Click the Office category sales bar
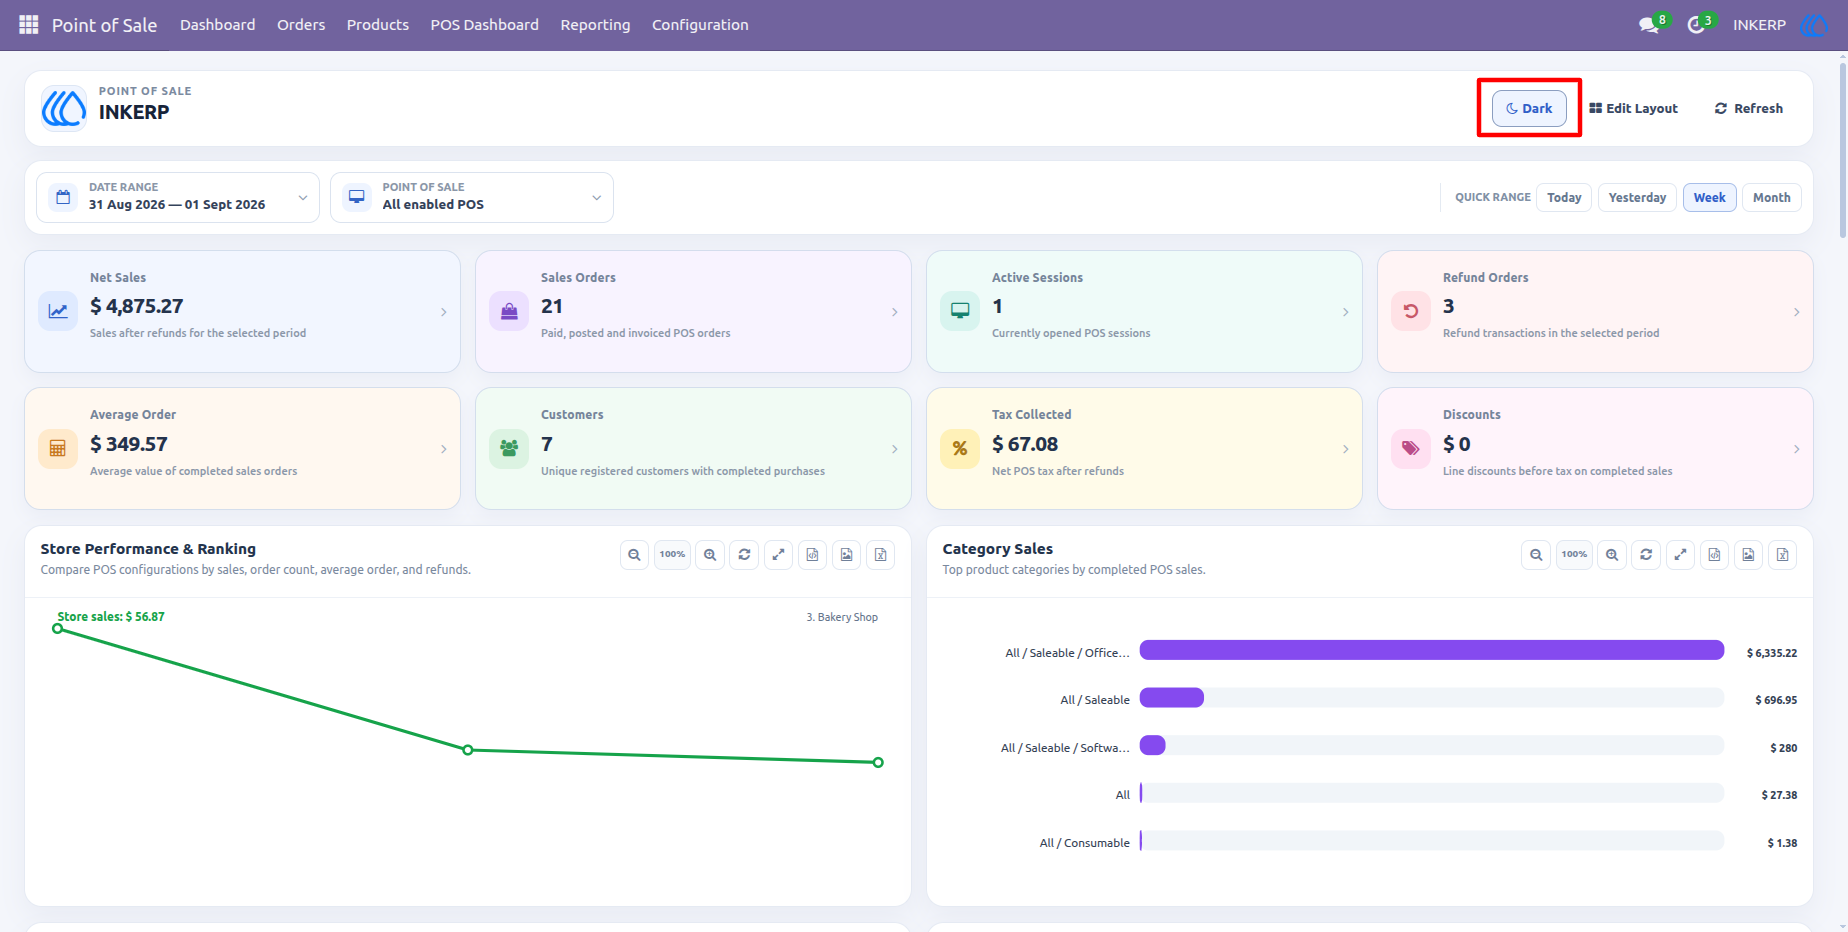Viewport: 1848px width, 932px height. [1431, 650]
